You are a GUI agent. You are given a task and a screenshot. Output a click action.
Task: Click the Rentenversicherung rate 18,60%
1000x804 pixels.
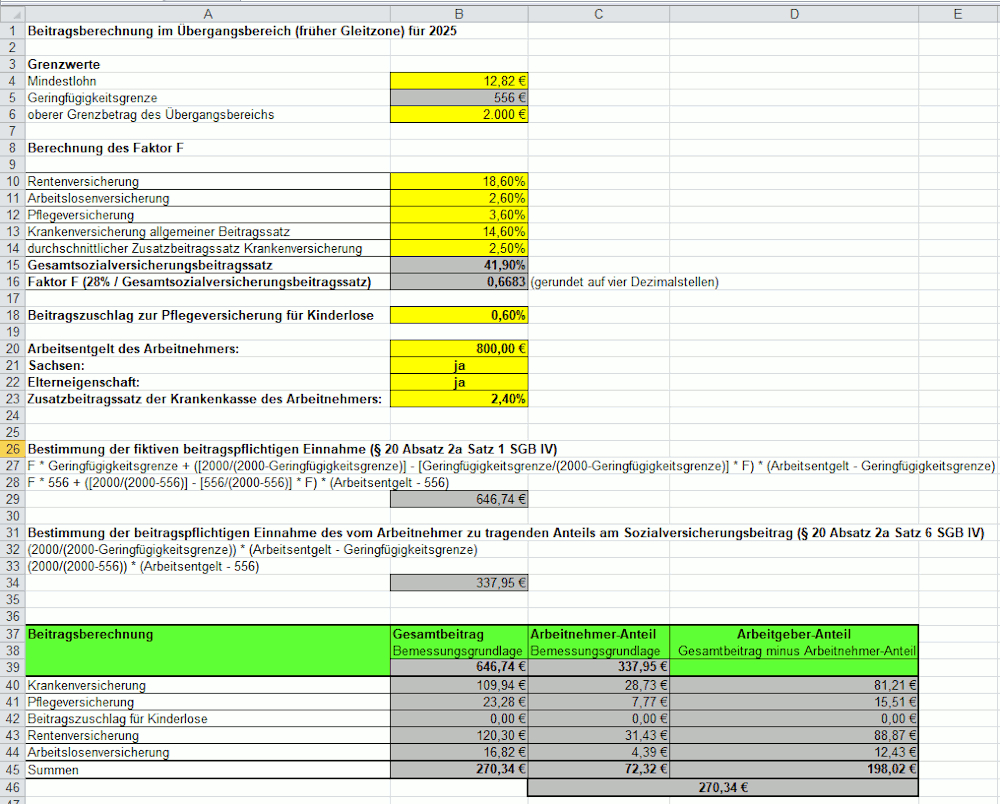tap(459, 182)
